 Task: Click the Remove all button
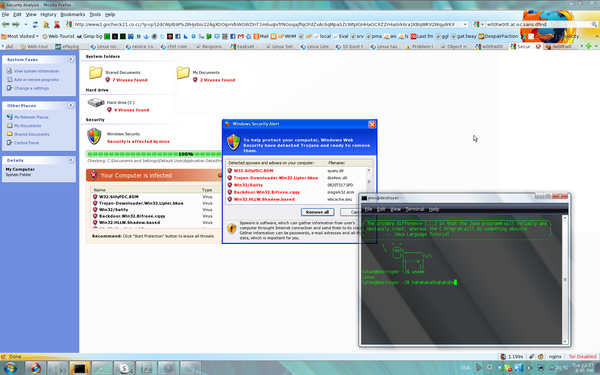tap(317, 212)
